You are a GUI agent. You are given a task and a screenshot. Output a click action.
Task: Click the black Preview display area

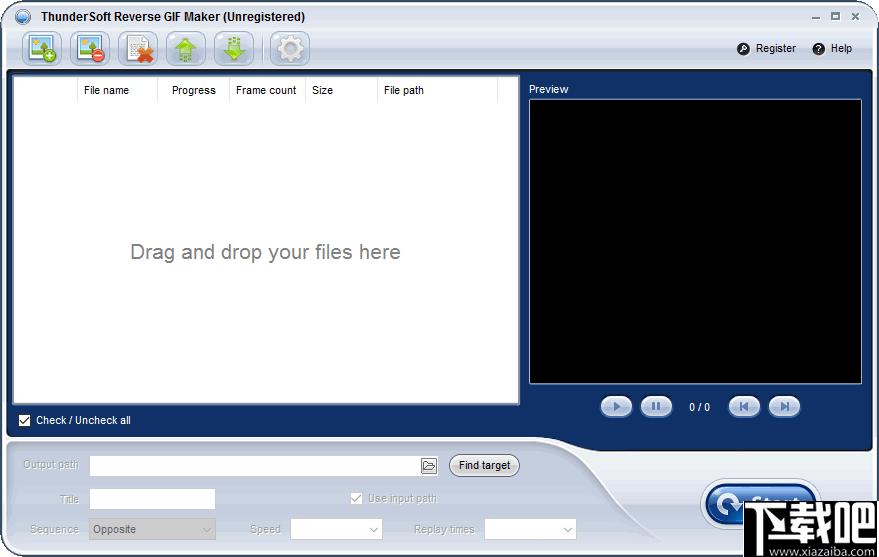tap(695, 242)
